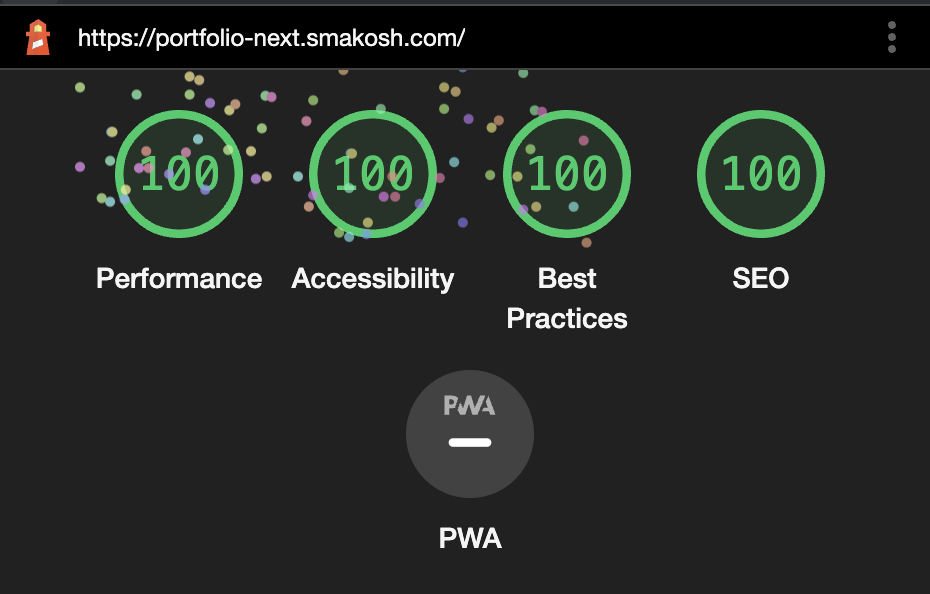Click the green ring around Accessibility gauge

tap(373, 115)
